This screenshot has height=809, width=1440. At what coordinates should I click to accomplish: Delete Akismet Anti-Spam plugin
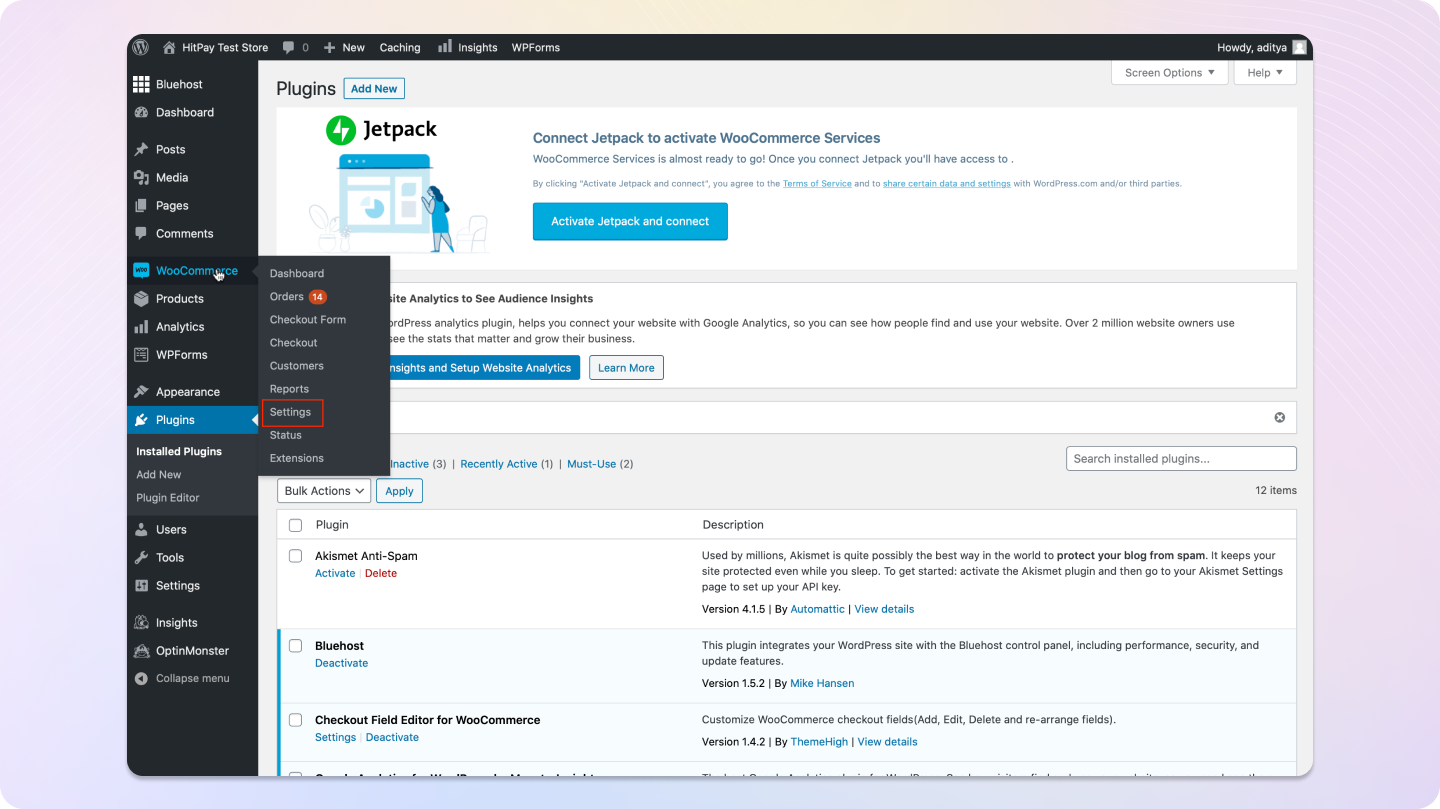coord(381,573)
